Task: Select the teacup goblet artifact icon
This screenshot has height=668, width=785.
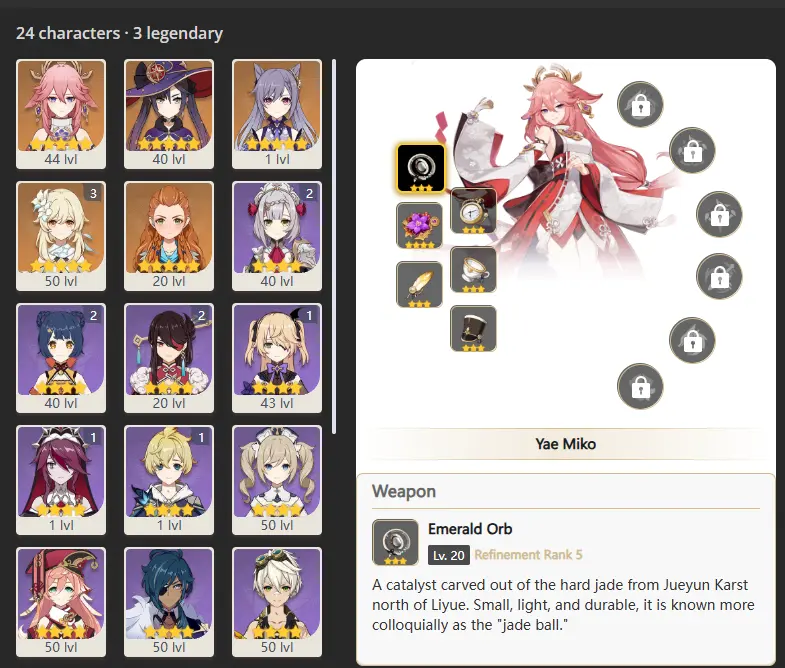Action: (x=474, y=269)
